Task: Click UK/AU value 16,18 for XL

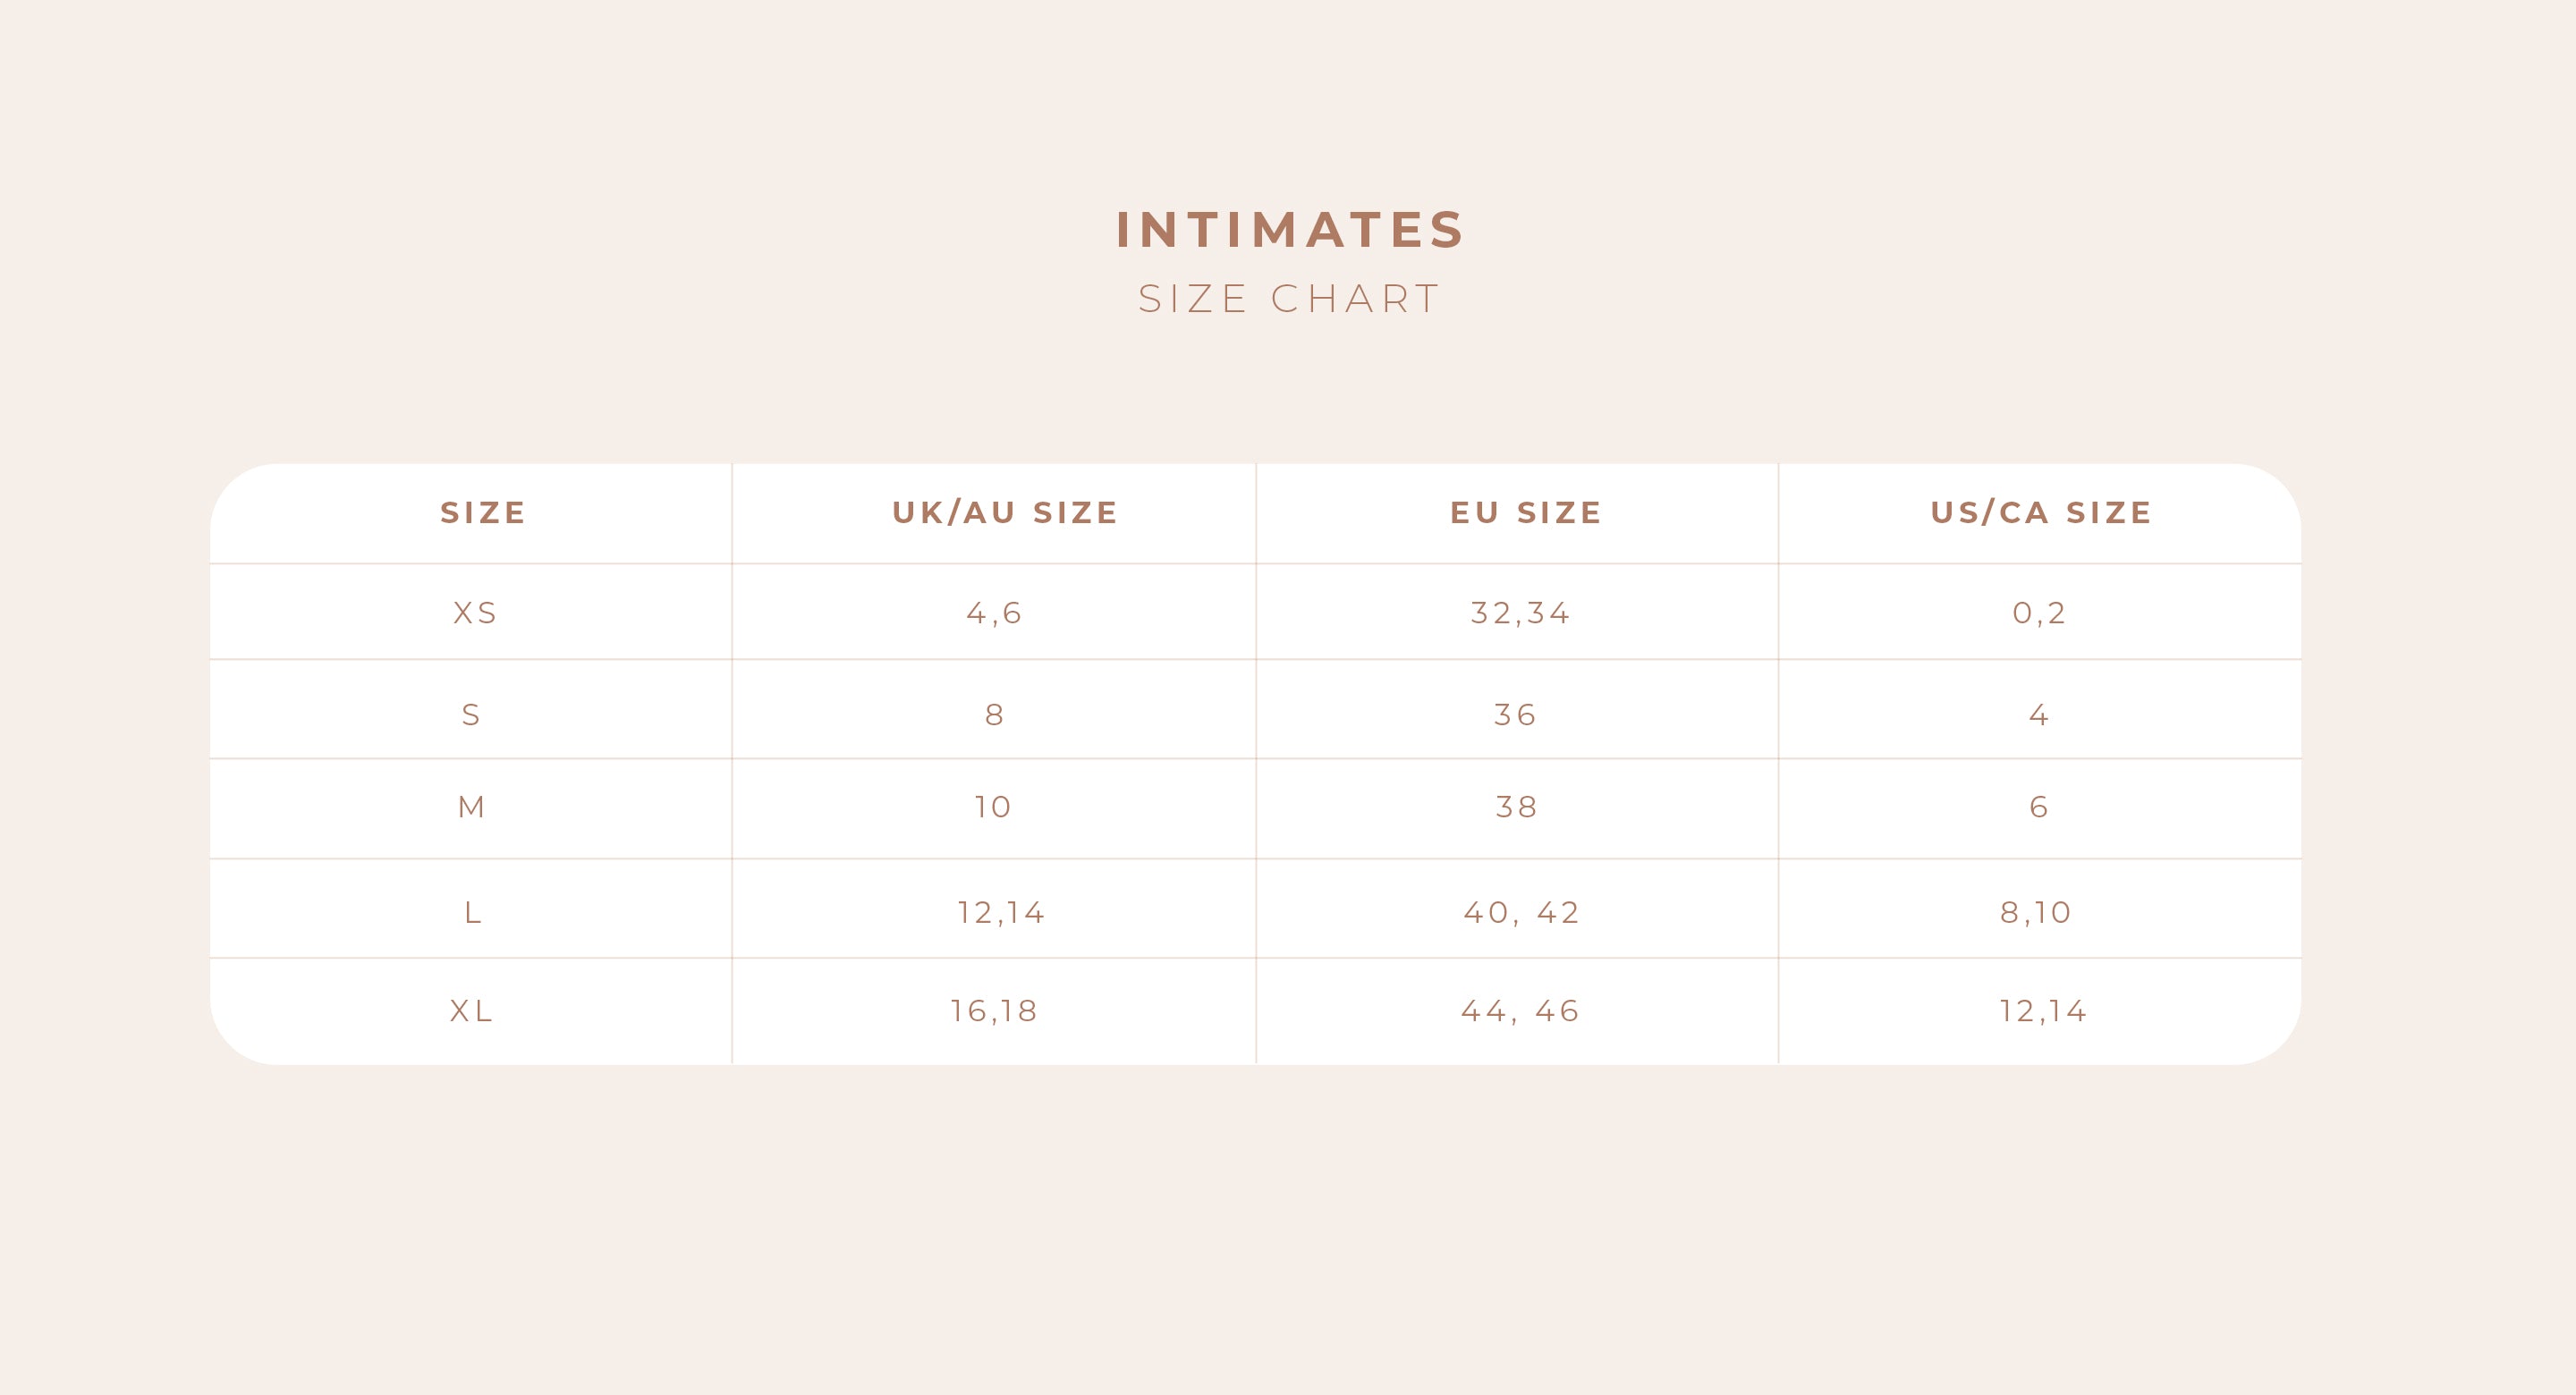Action: click(x=994, y=1011)
